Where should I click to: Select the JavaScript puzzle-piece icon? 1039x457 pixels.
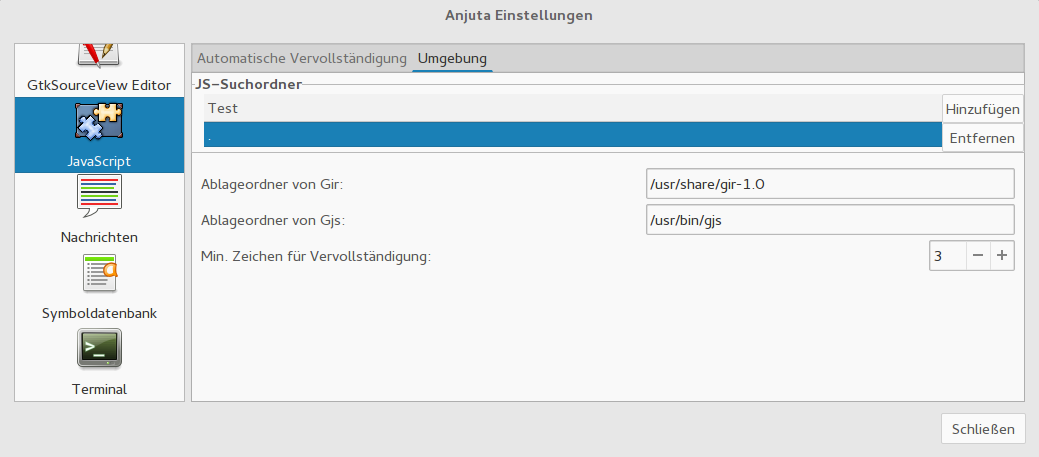tap(99, 122)
